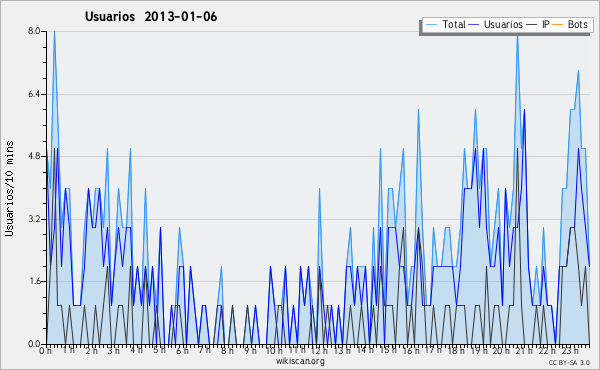Click the y-axis value 0.0
The image size is (600, 370).
tap(34, 344)
